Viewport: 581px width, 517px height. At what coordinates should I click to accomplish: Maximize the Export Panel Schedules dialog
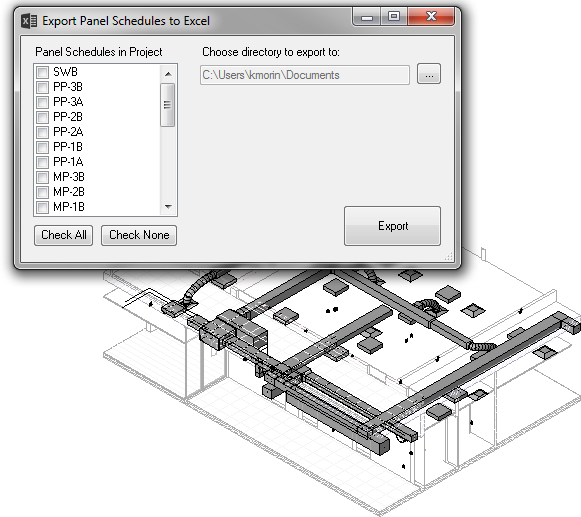394,17
